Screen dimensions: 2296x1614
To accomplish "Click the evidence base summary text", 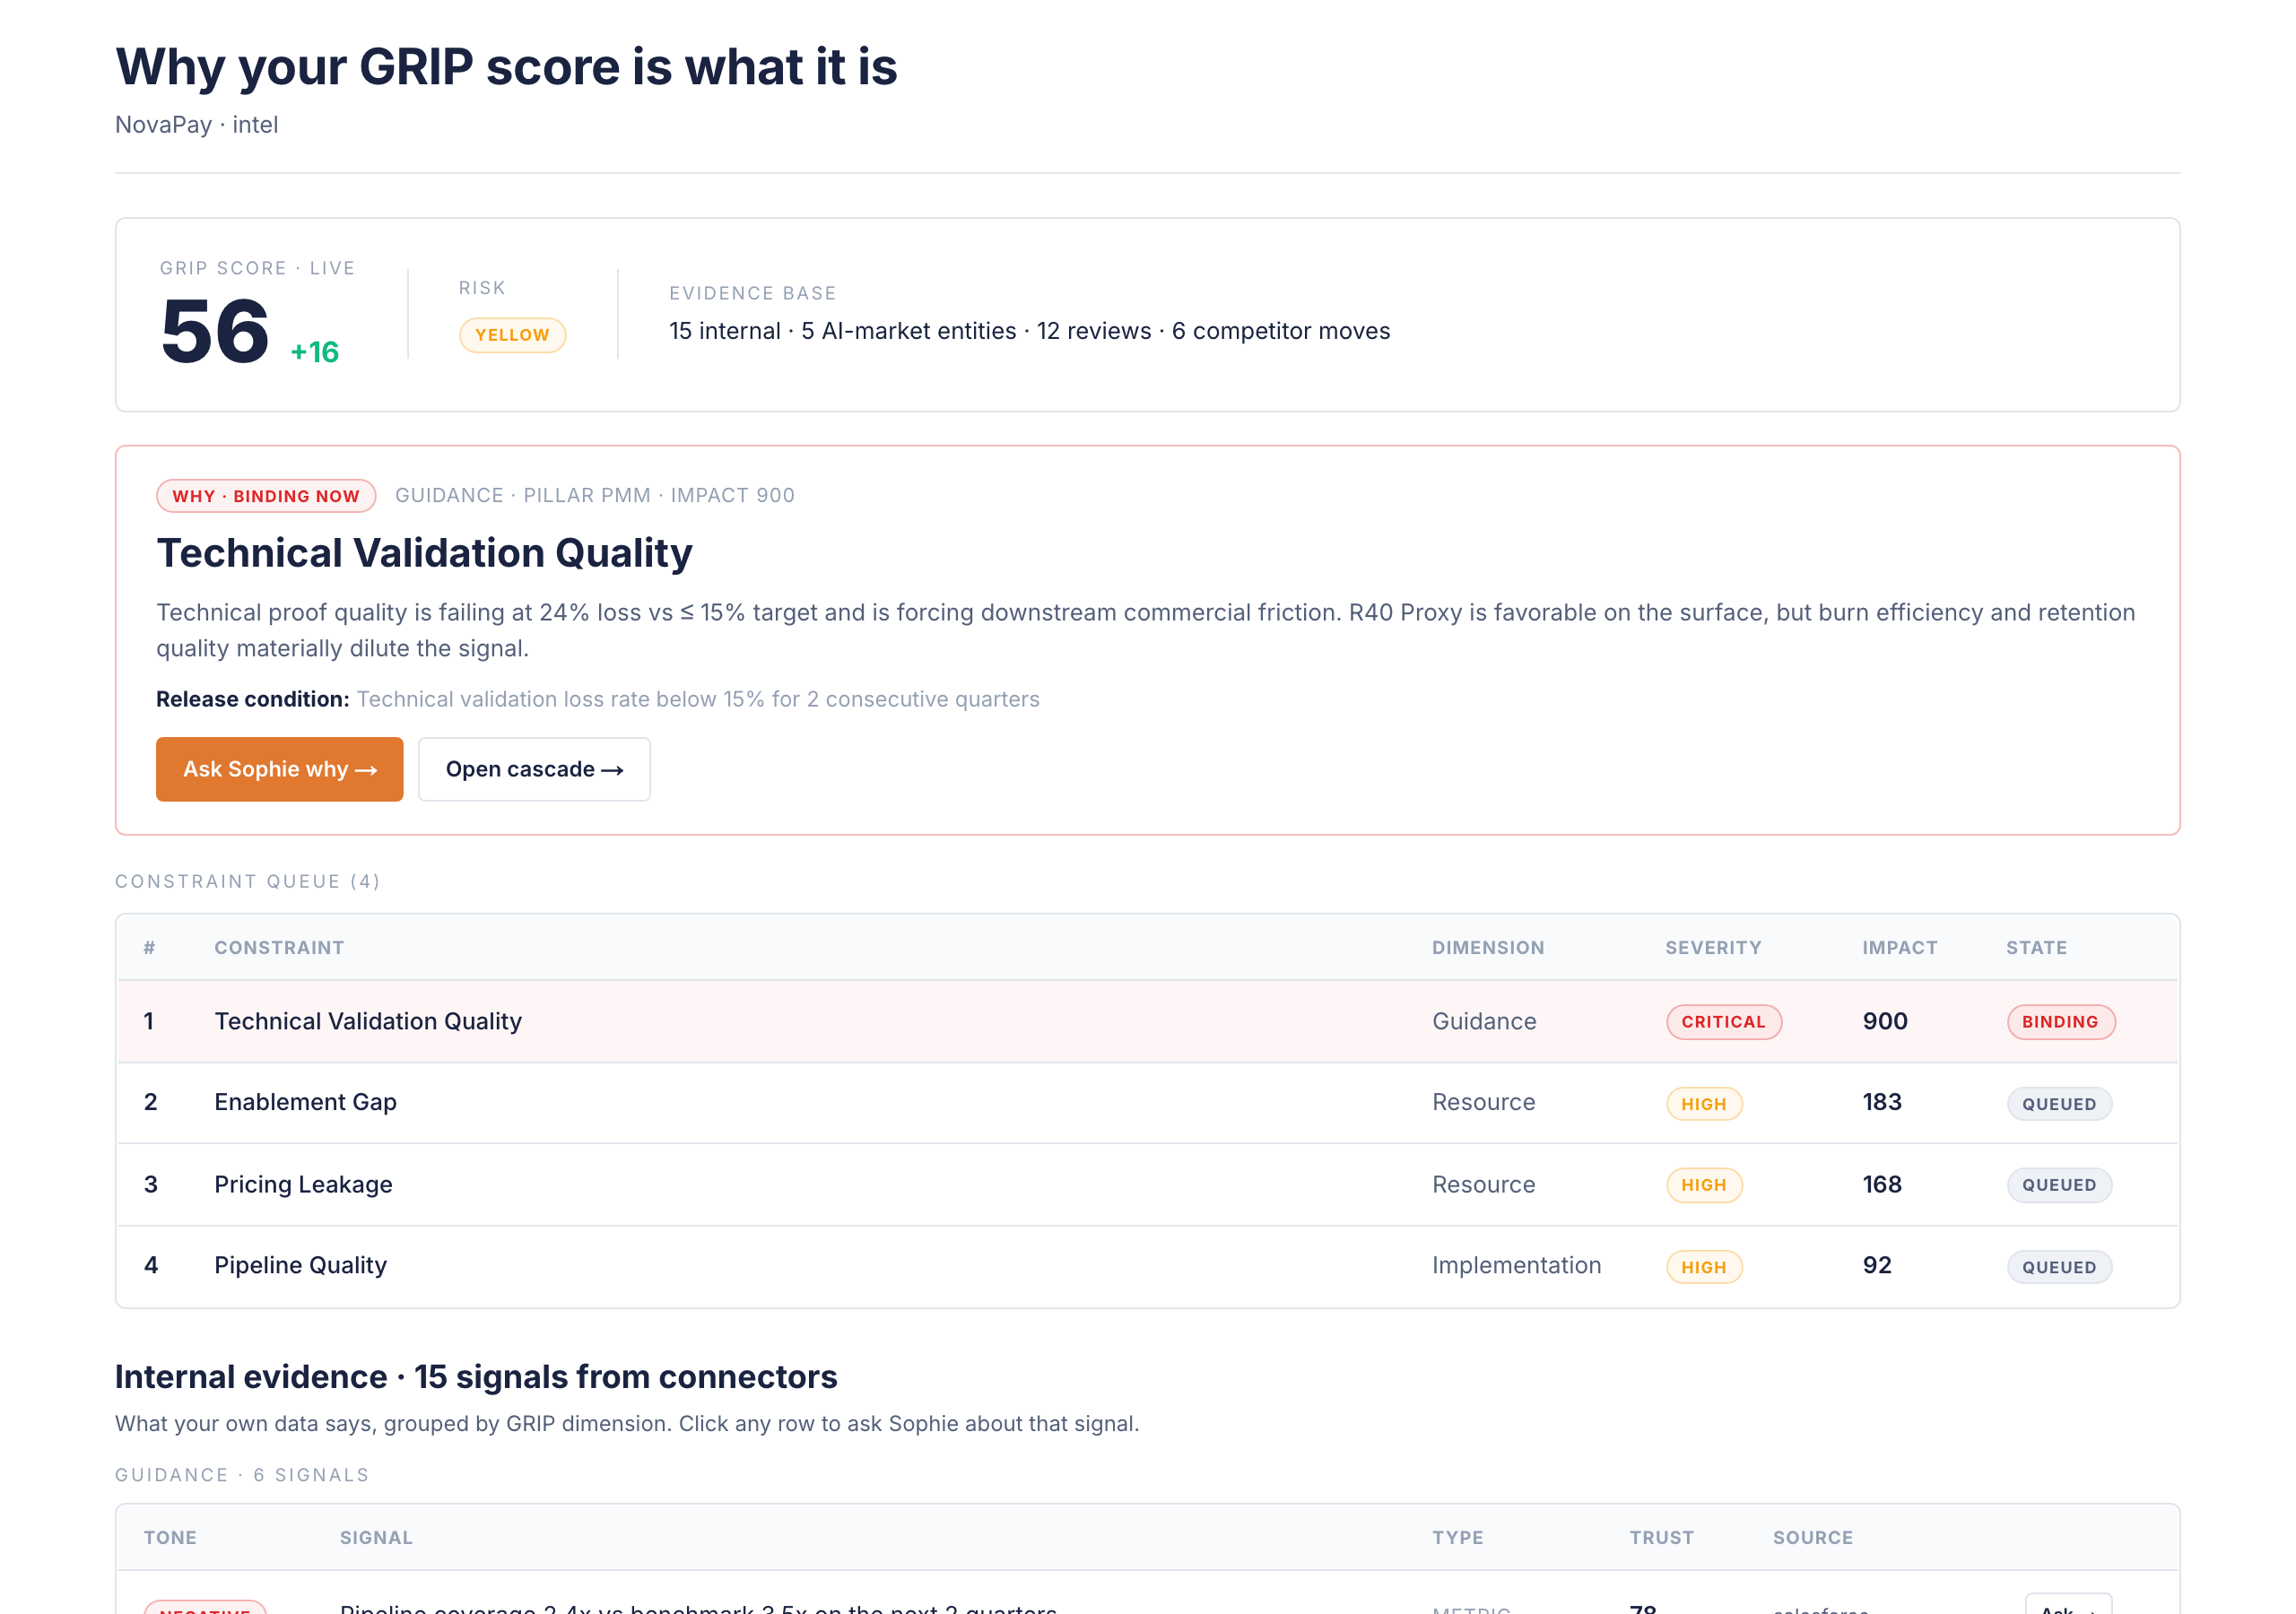I will [1029, 331].
